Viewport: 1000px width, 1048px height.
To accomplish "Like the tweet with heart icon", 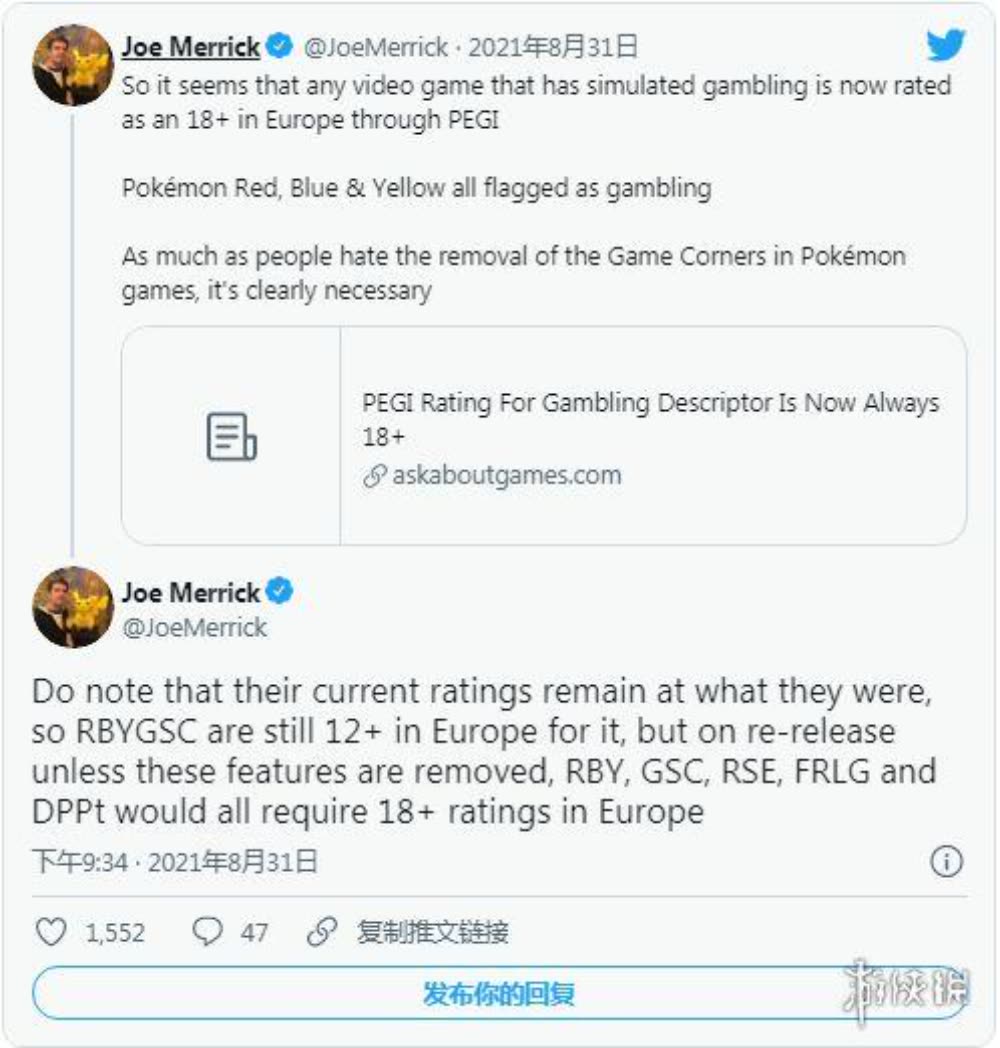I will point(51,932).
